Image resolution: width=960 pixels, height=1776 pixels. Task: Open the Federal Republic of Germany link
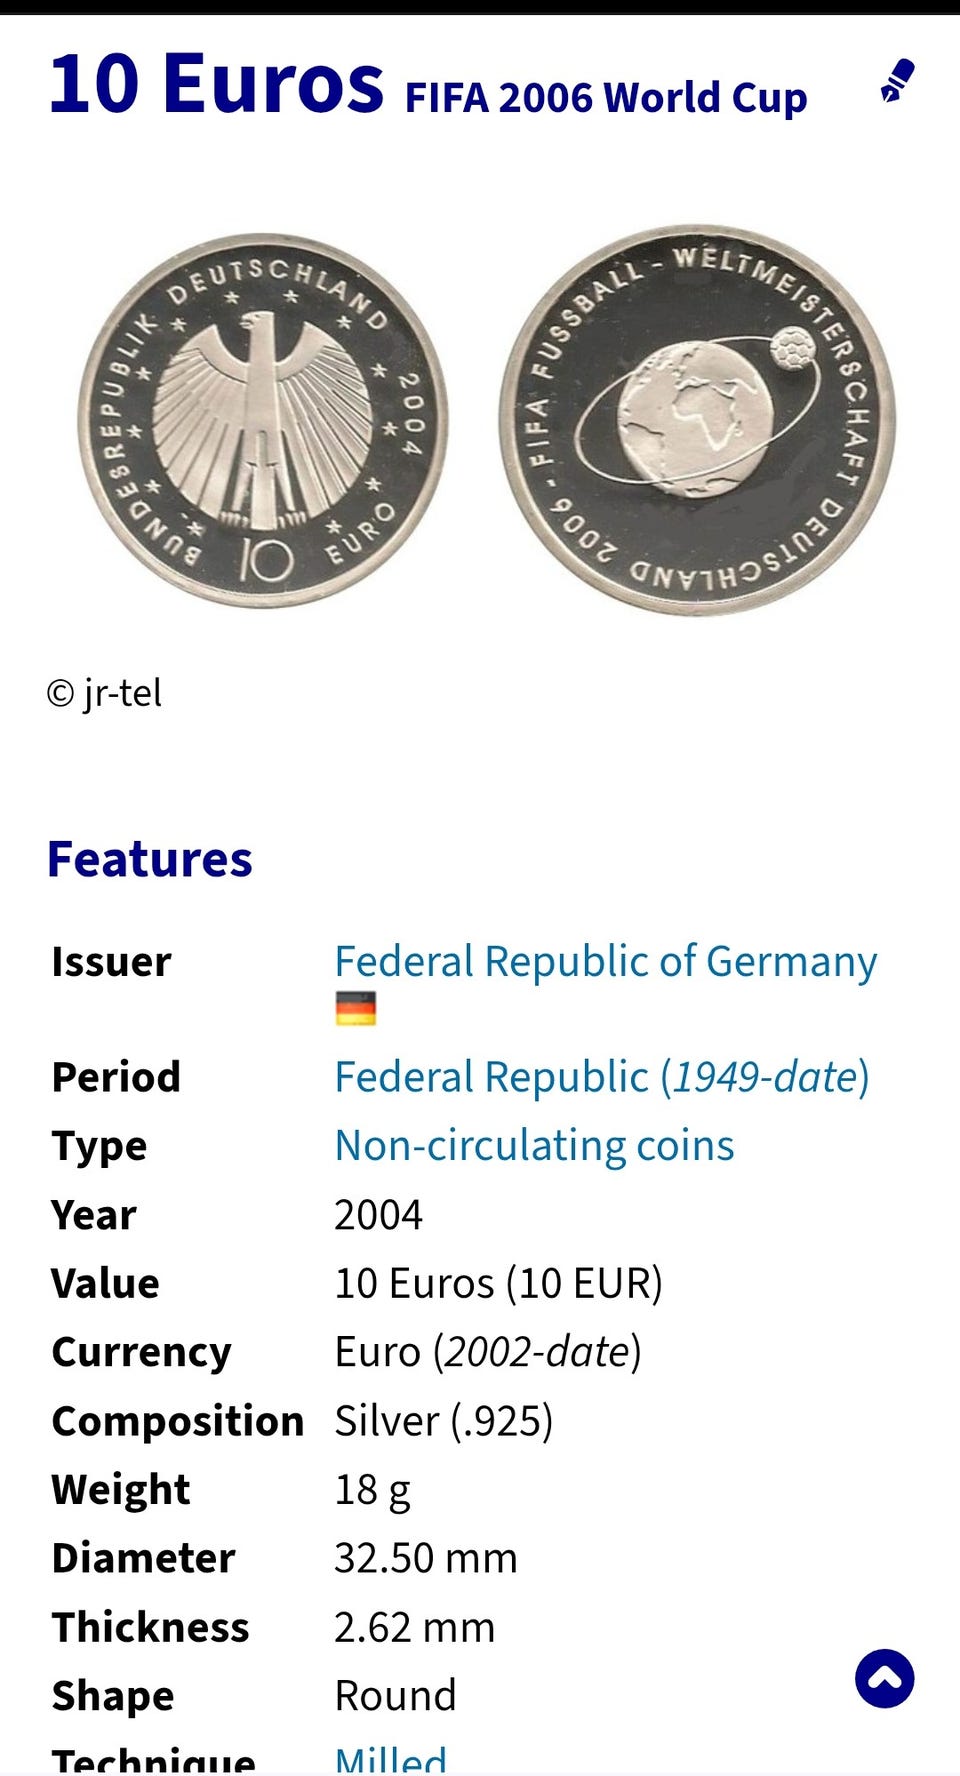coord(605,961)
